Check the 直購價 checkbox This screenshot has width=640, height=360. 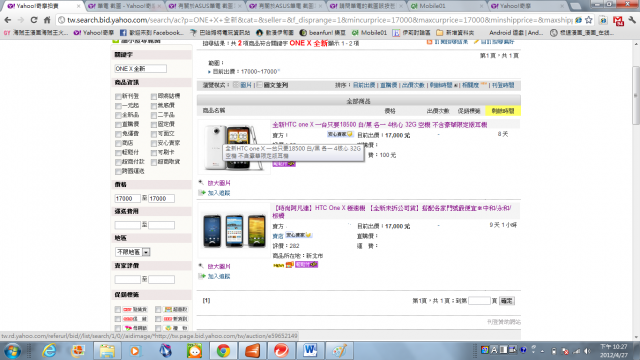118,124
